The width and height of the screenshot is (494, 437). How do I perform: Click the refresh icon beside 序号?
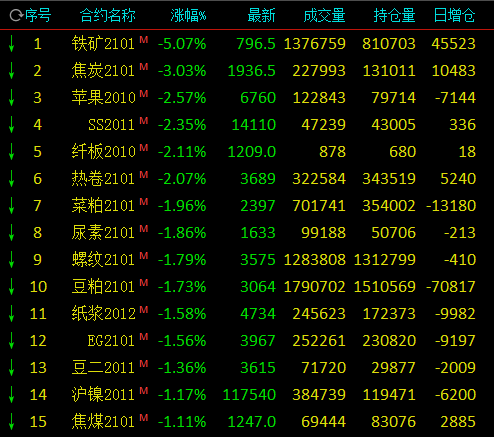(15, 15)
